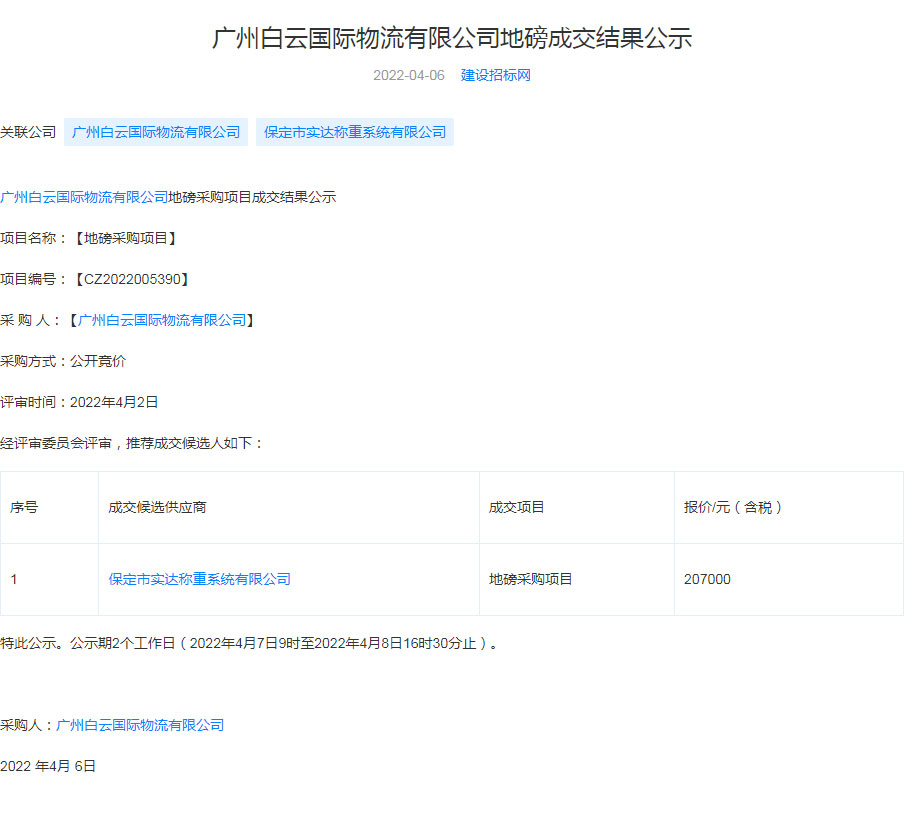This screenshot has height=837, width=904.
Task: Select the 报价/元（含税） column header
Action: tap(733, 507)
